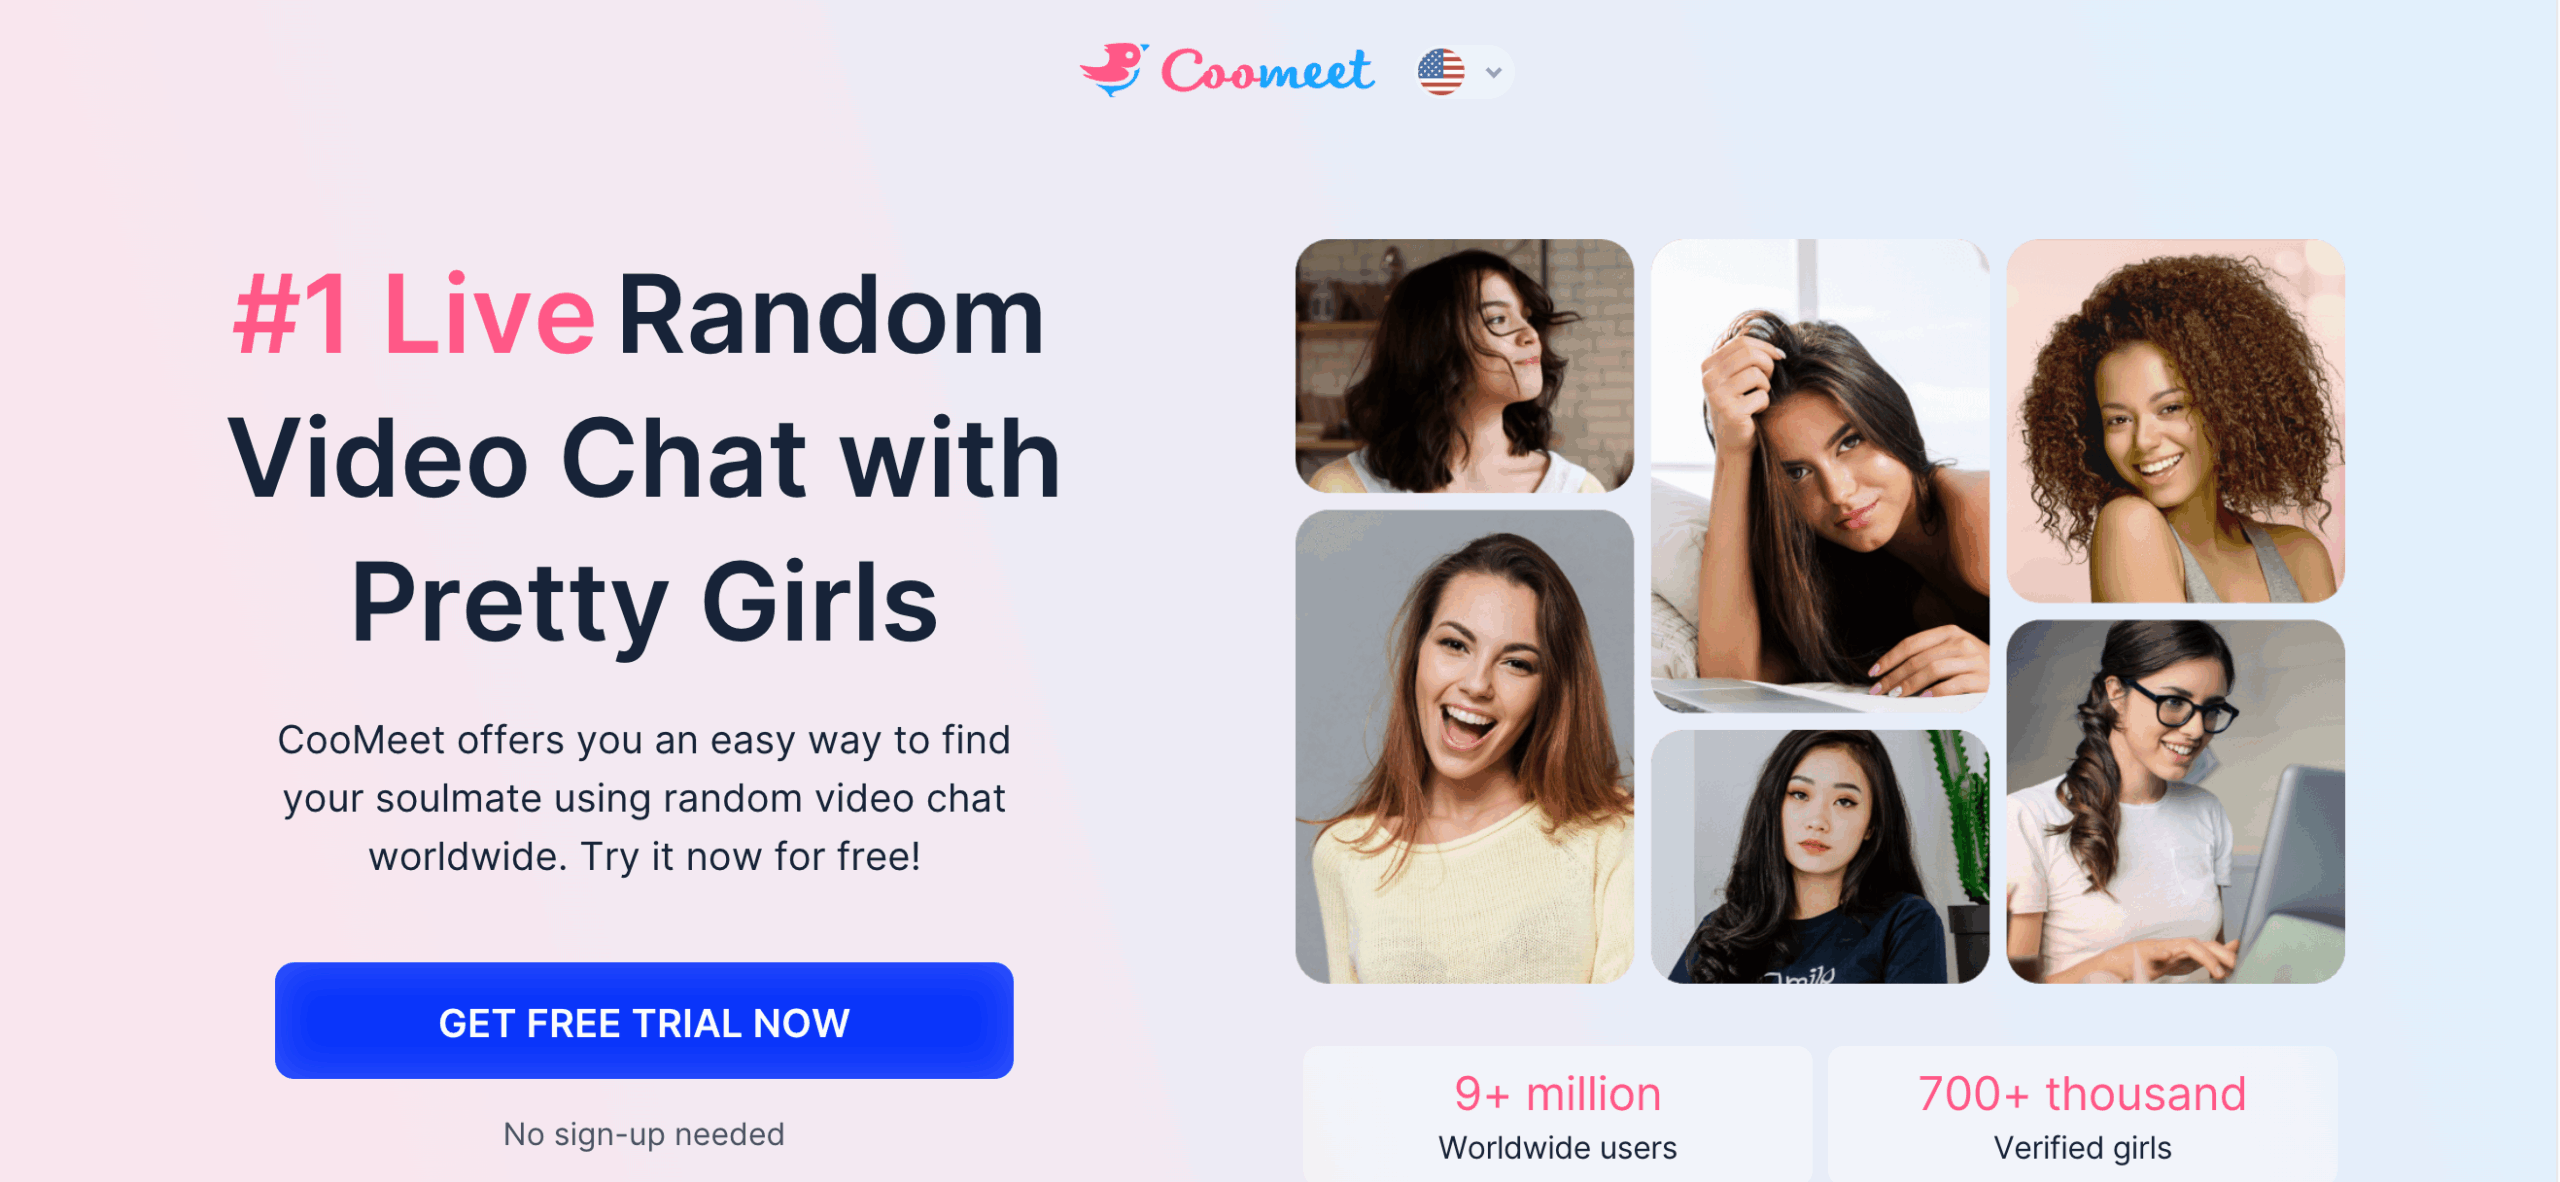
Task: Click the pink Coomeet bird logo icon
Action: click(x=1113, y=69)
